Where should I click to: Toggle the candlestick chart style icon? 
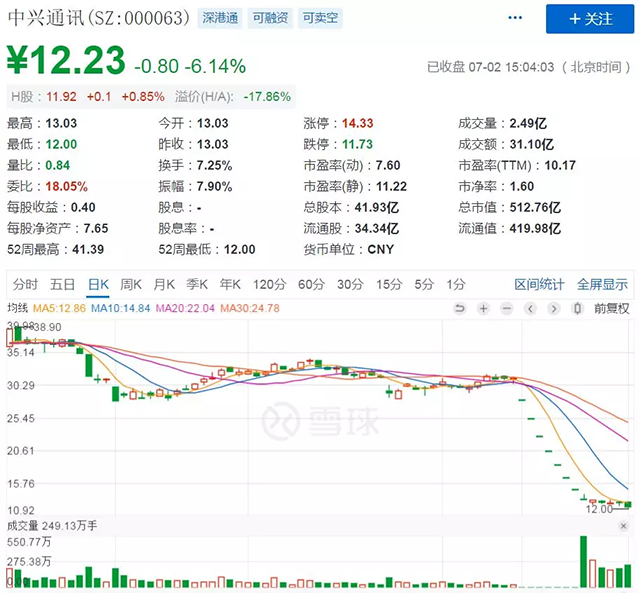click(x=577, y=309)
